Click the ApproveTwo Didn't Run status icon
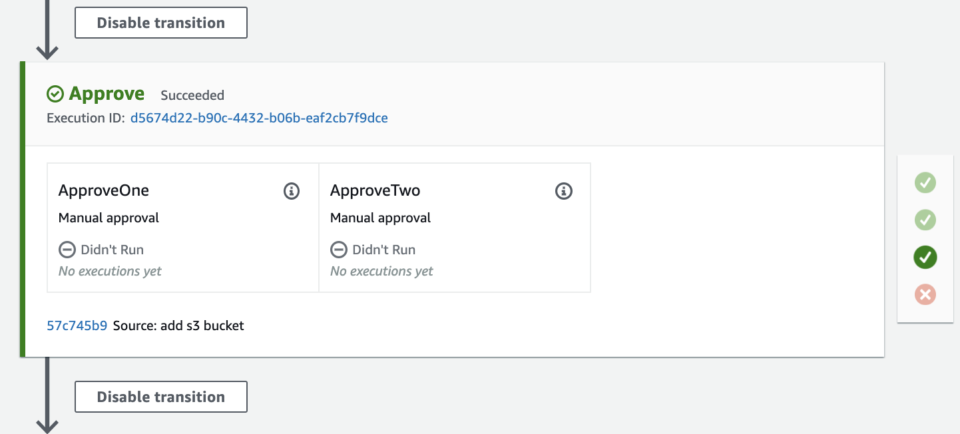Viewport: 960px width, 434px height. click(x=339, y=250)
